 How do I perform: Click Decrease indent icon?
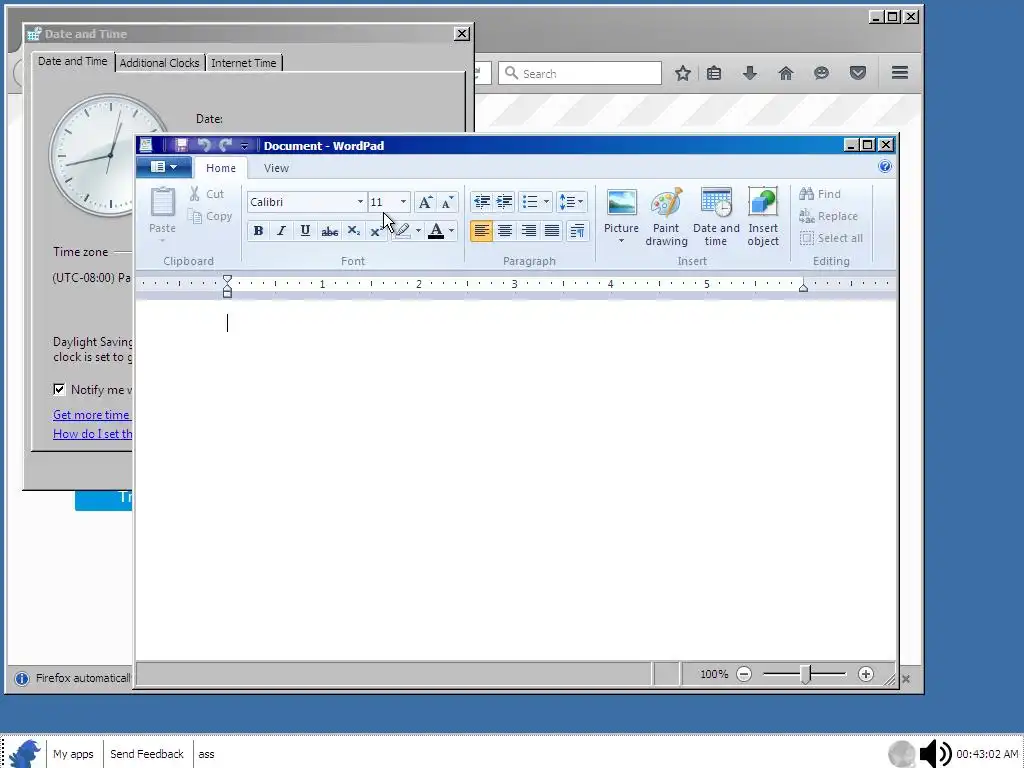pos(482,202)
